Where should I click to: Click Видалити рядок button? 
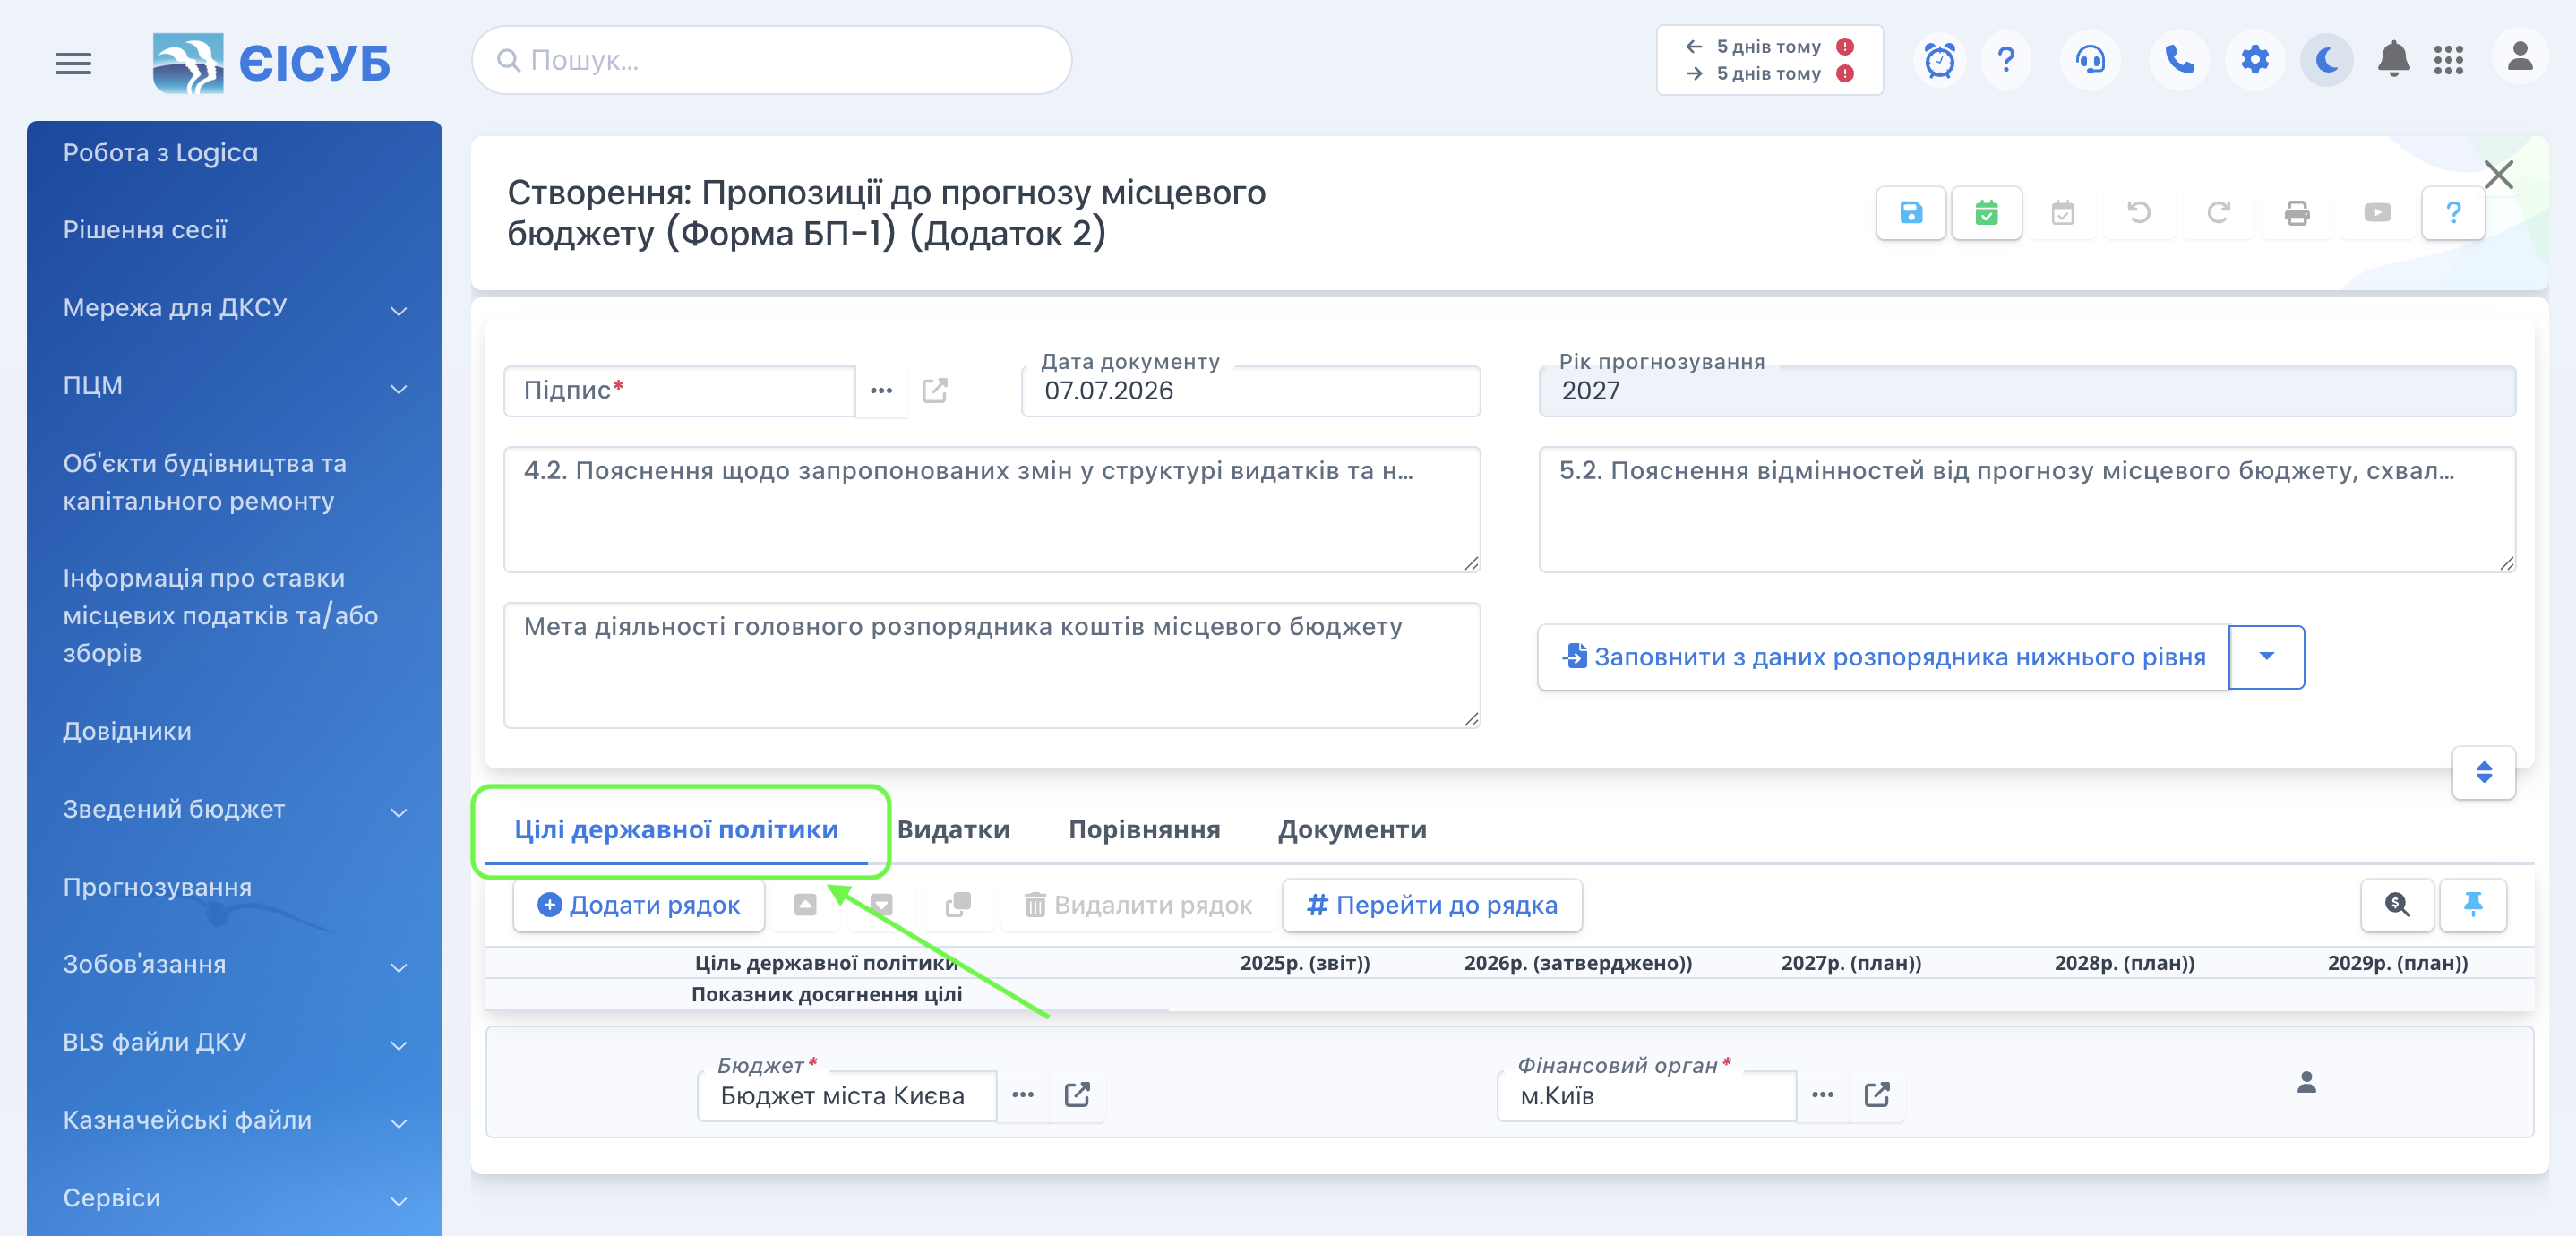(x=1138, y=905)
